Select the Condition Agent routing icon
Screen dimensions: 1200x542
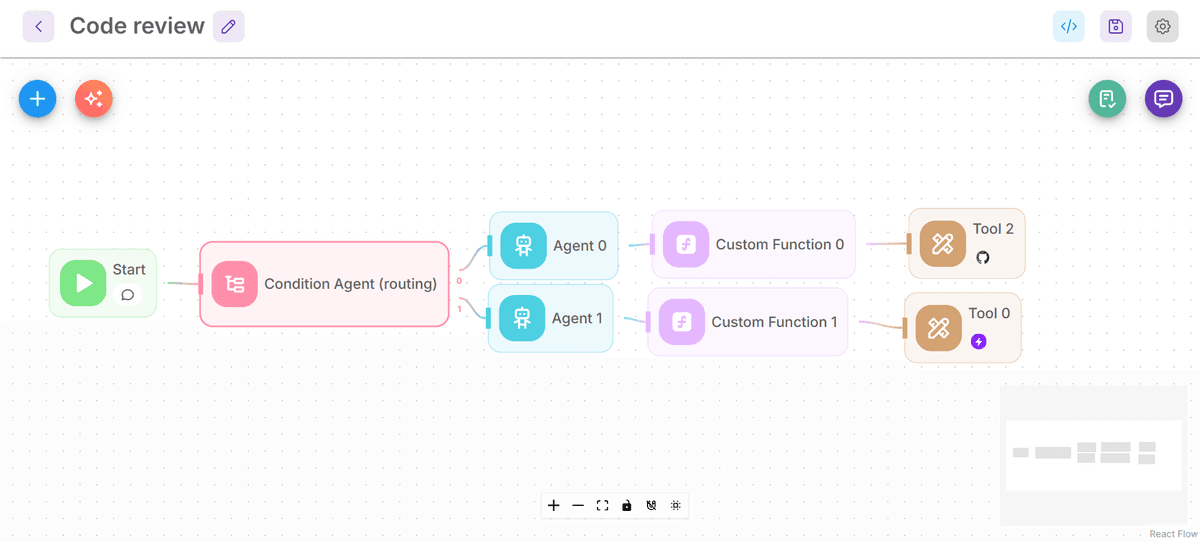click(x=235, y=284)
